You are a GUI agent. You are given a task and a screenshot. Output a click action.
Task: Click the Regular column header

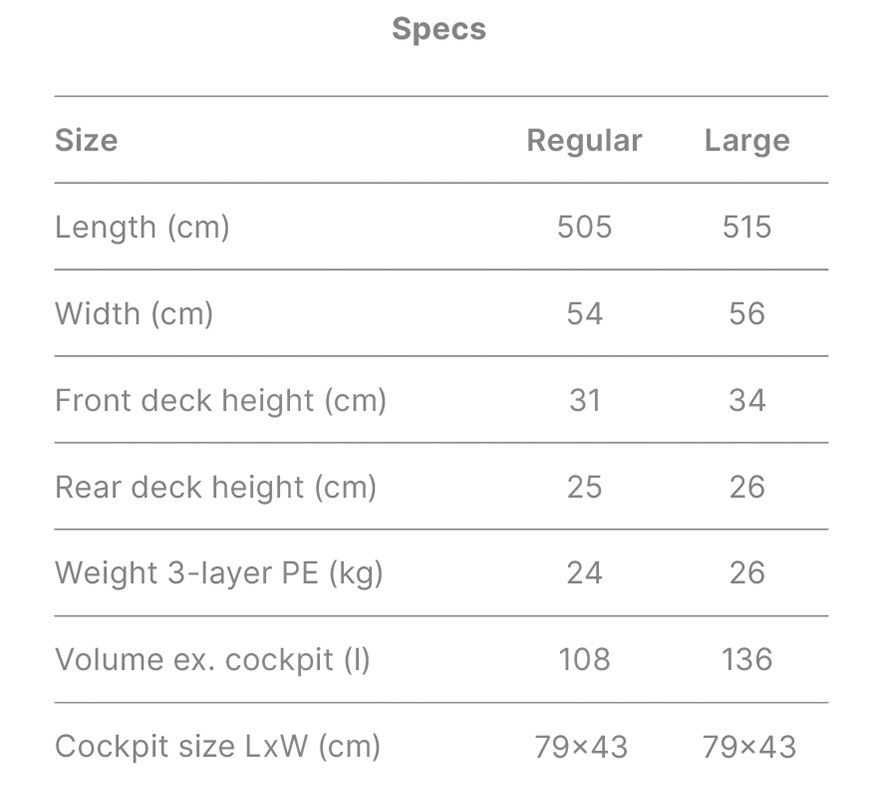(584, 140)
